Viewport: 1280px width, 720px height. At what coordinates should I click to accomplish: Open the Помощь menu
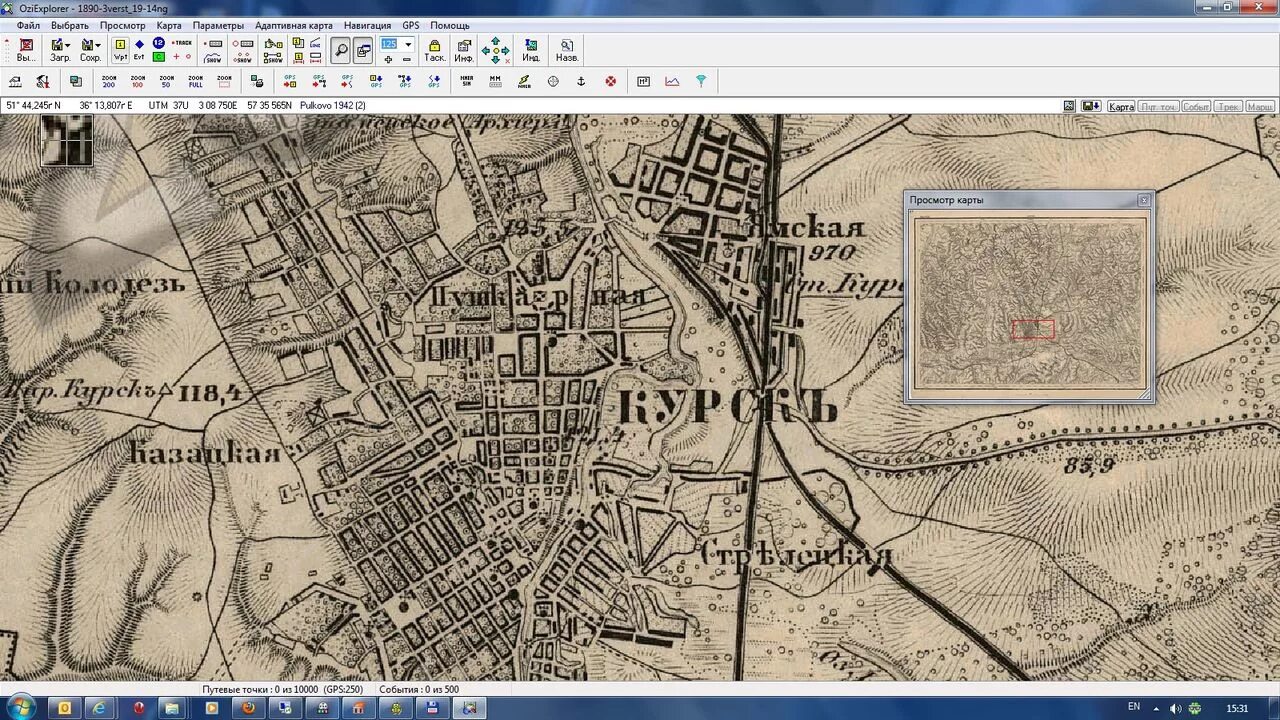(x=450, y=25)
